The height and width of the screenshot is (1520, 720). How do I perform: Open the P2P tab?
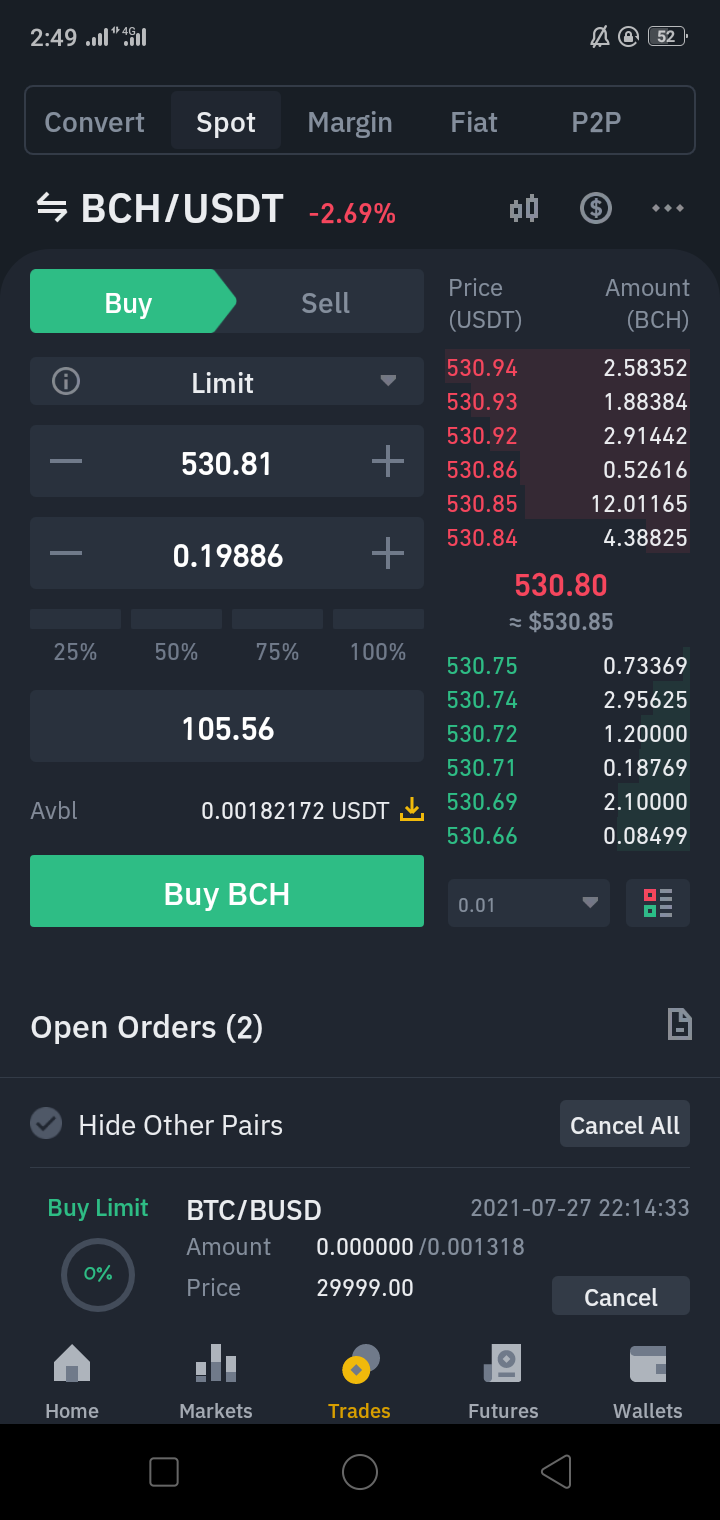coord(597,122)
